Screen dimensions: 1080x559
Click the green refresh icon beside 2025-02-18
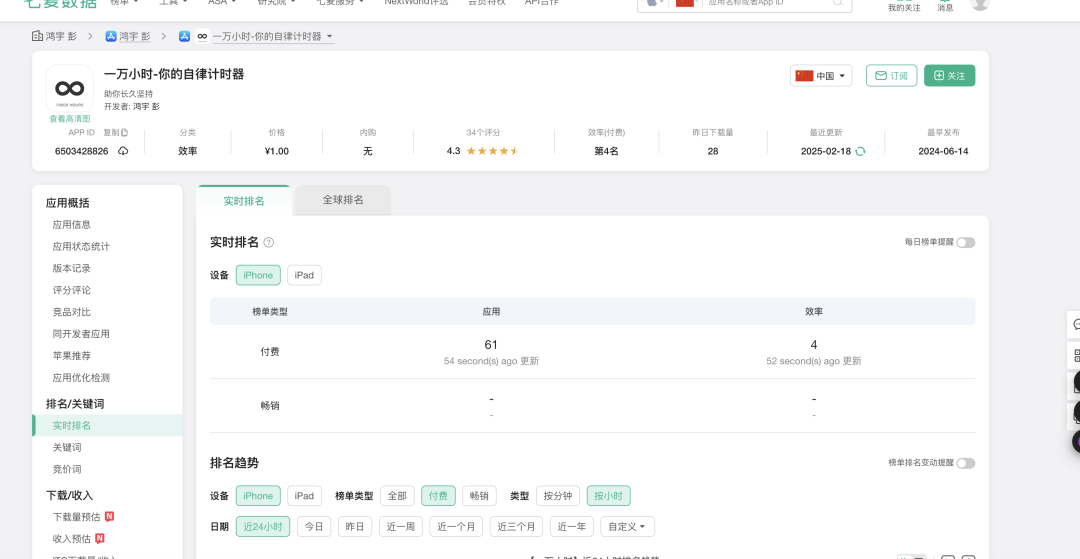click(x=860, y=151)
